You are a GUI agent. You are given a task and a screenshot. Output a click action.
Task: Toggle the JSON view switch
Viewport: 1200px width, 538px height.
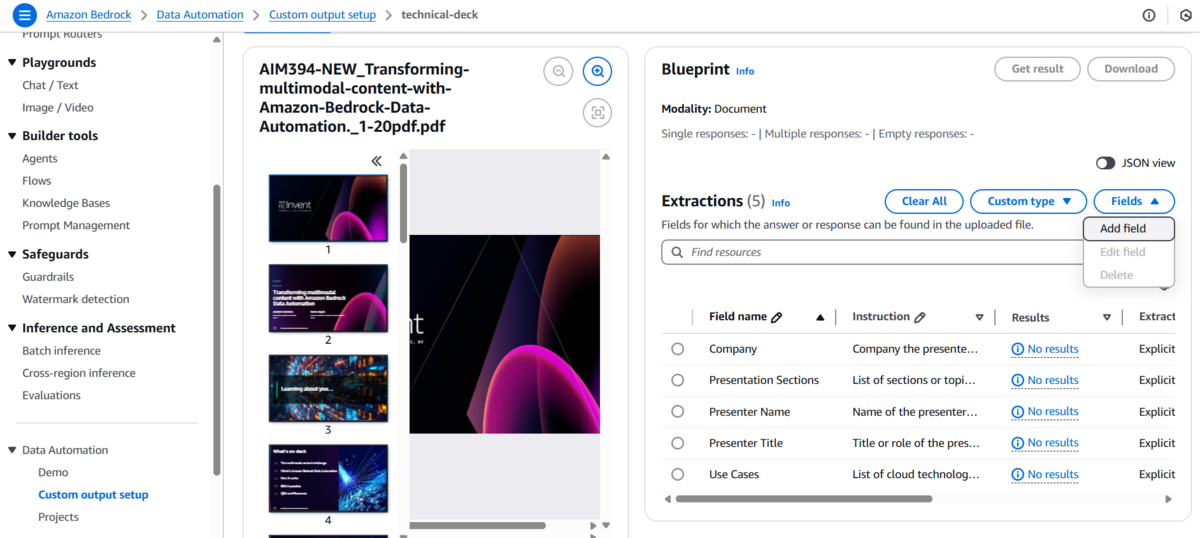coord(1105,163)
